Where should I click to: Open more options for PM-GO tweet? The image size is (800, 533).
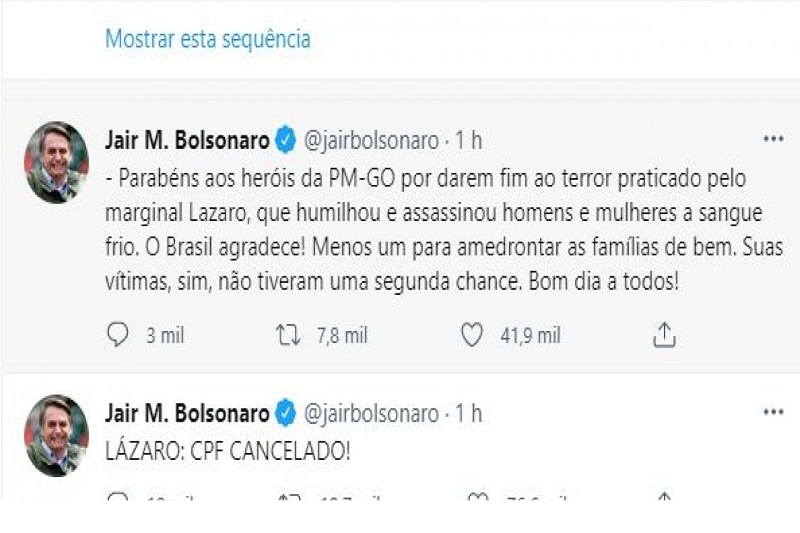click(773, 139)
